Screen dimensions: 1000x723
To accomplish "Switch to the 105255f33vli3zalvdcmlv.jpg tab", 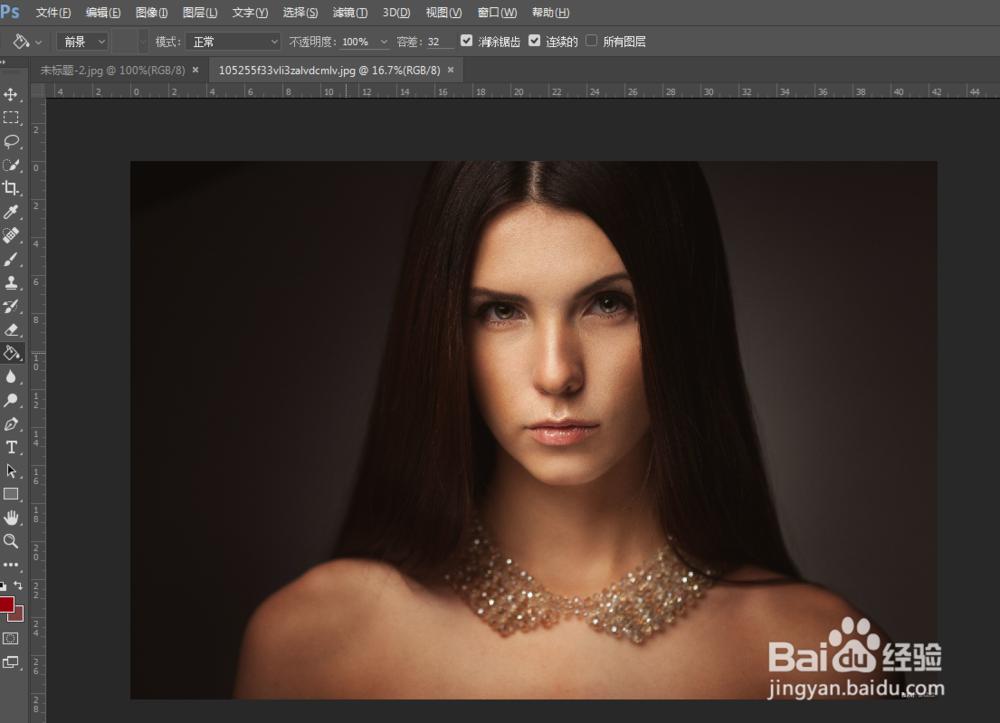I will (330, 70).
